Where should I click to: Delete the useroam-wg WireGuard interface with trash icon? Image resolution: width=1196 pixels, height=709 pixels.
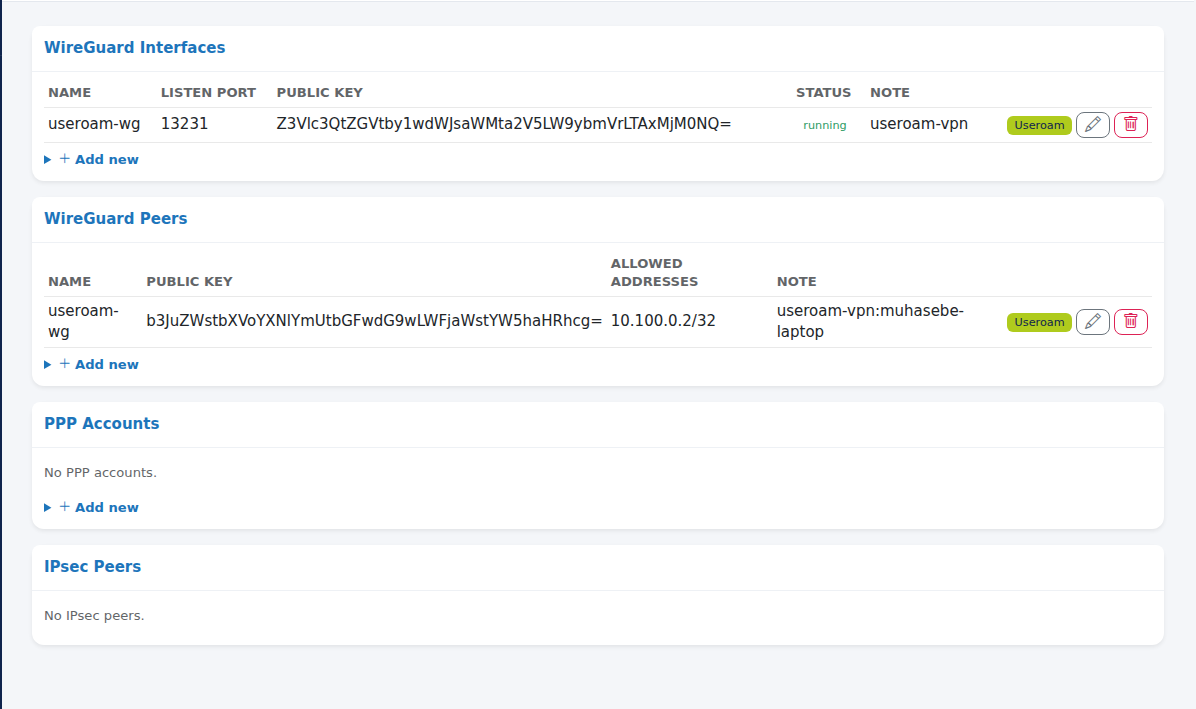tap(1130, 124)
